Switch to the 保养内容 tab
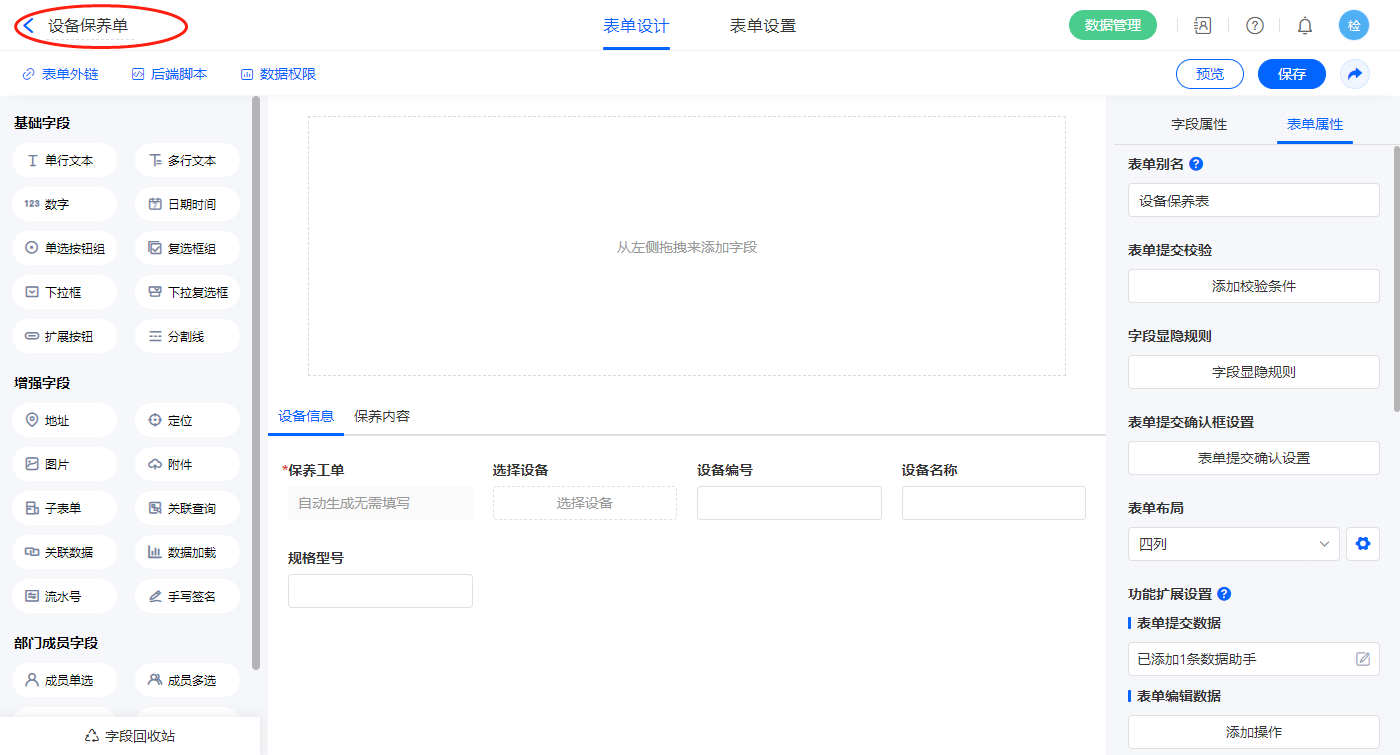The image size is (1400, 755). 382,416
